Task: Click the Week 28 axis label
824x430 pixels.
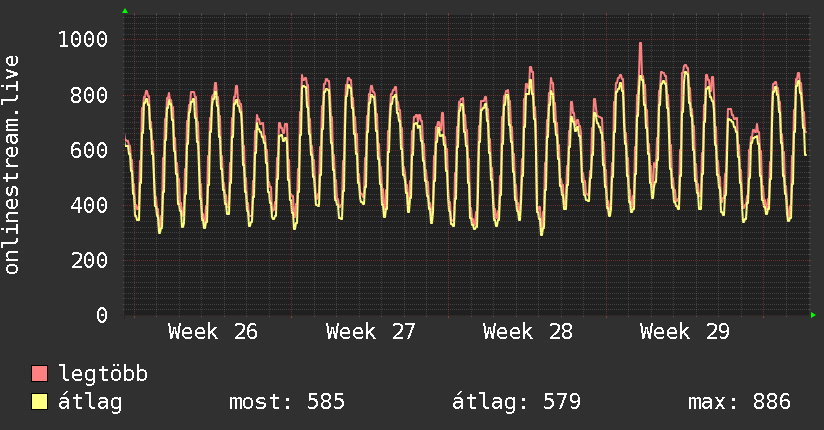Action: tap(528, 332)
